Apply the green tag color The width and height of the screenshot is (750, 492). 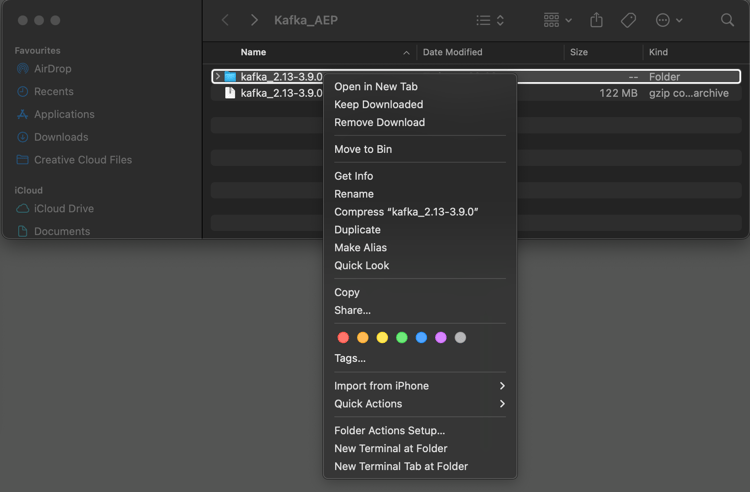pyautogui.click(x=402, y=338)
